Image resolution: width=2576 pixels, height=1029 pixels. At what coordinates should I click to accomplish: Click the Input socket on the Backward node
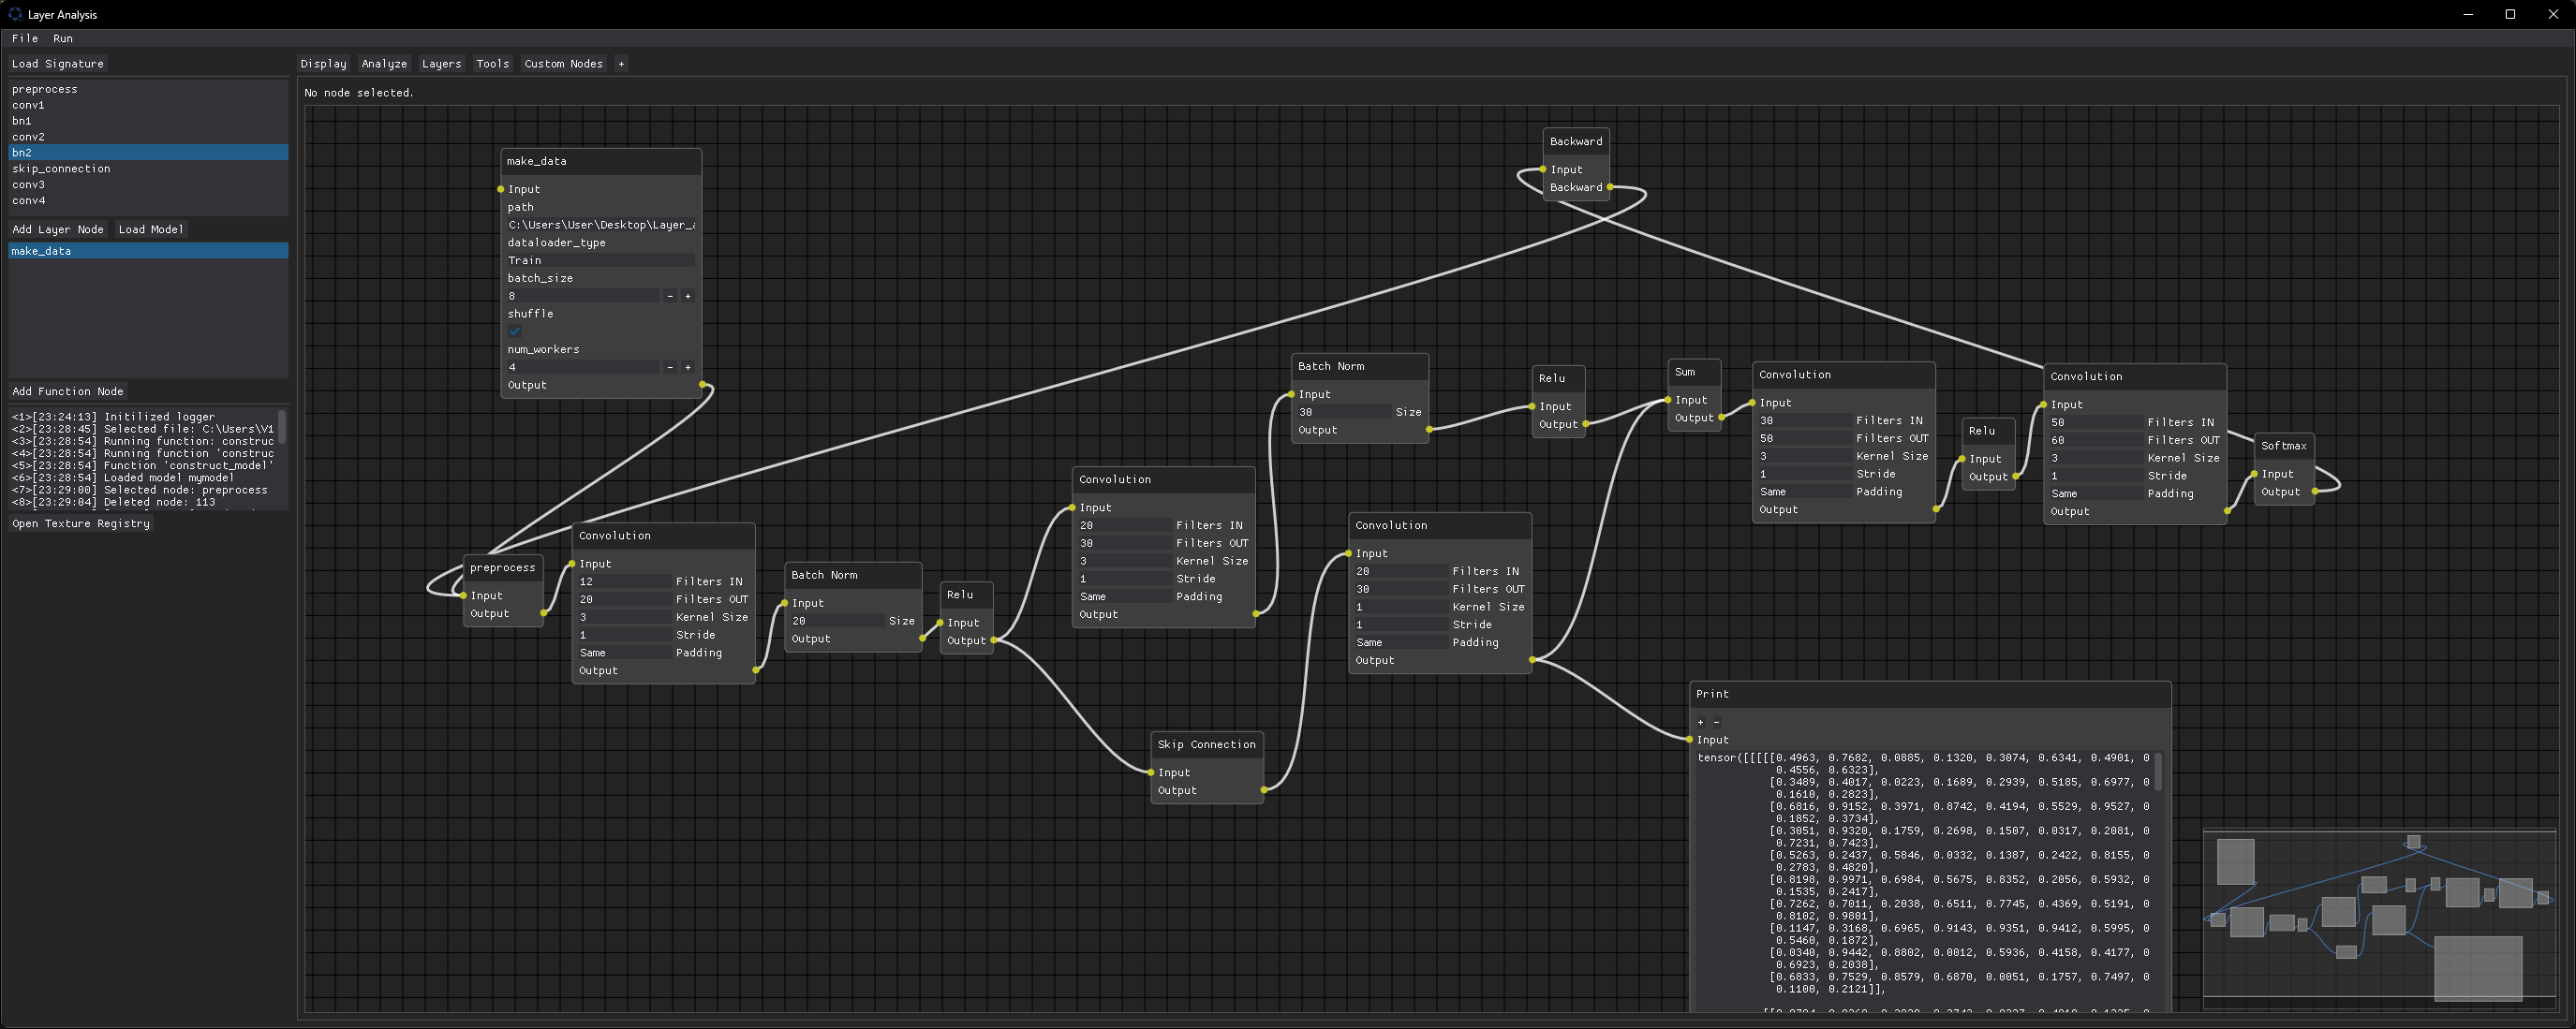point(1543,170)
